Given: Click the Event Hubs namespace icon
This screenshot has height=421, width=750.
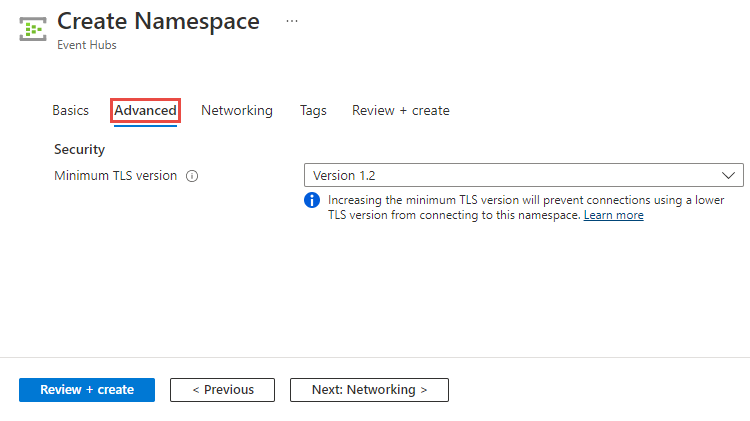Looking at the screenshot, I should click(x=33, y=29).
